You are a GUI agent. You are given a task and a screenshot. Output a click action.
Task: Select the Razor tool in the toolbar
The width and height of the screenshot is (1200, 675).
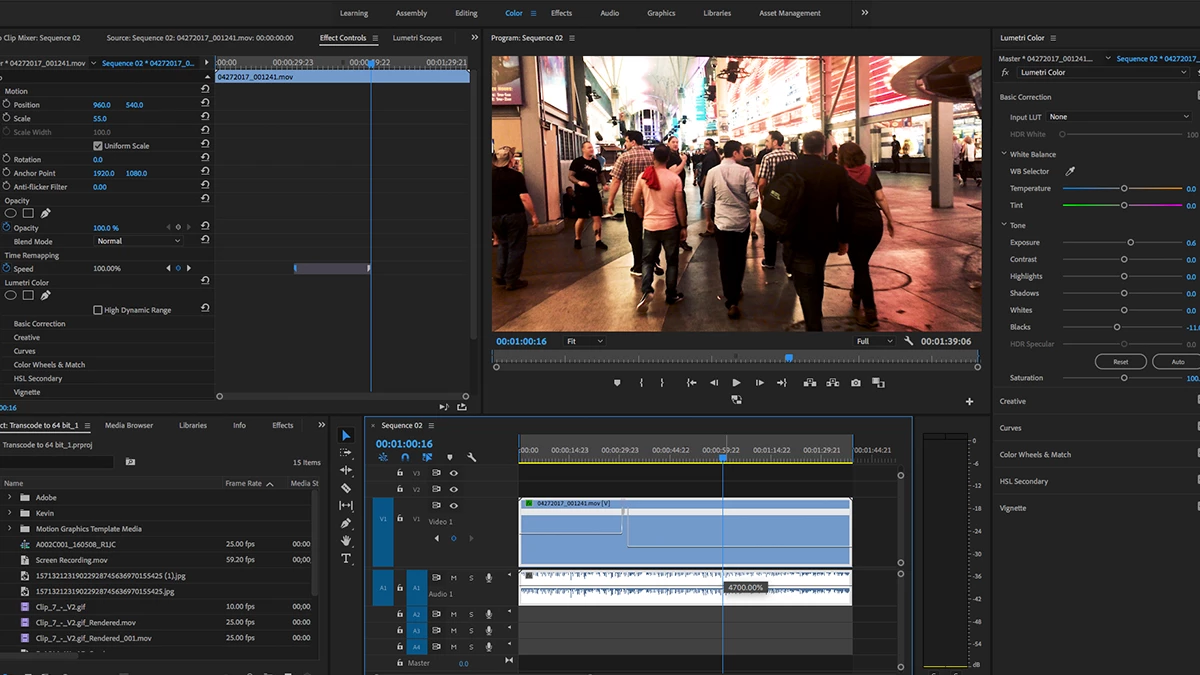pyautogui.click(x=346, y=488)
